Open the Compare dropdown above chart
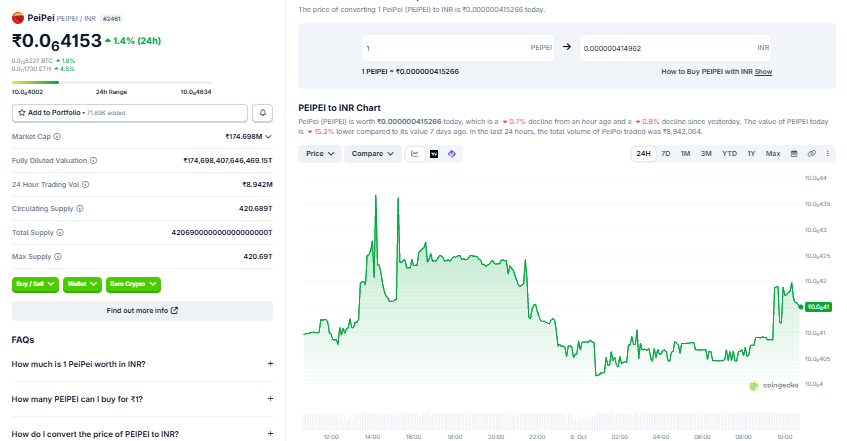Viewport: 847px width, 441px height. [373, 154]
